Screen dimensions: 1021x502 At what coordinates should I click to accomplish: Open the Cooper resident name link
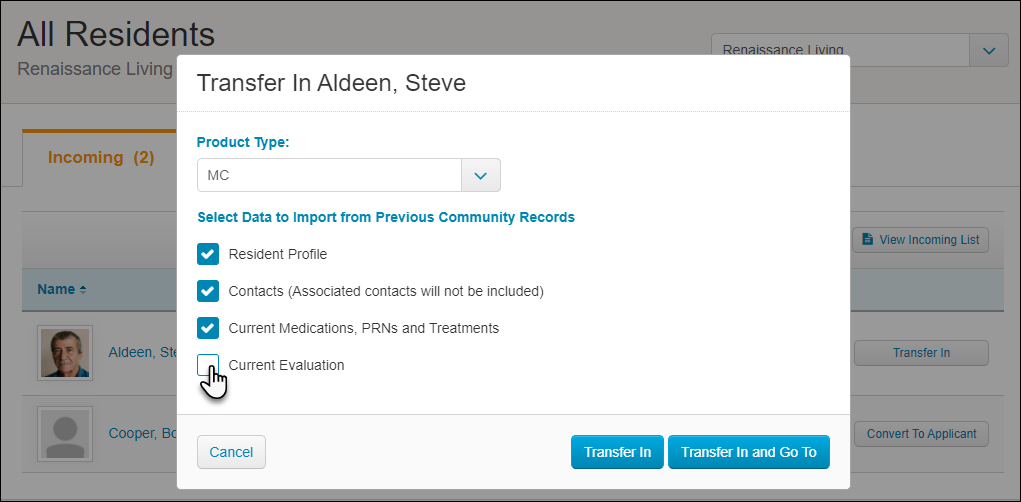click(143, 434)
